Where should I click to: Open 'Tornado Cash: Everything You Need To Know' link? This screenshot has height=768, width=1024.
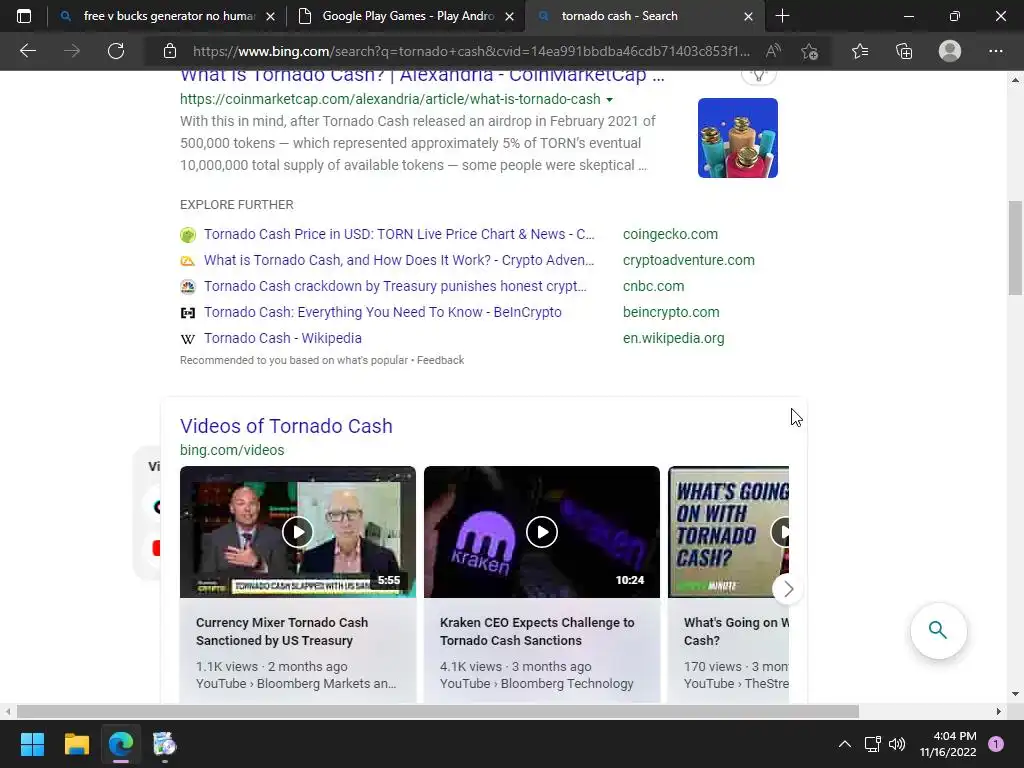(383, 312)
